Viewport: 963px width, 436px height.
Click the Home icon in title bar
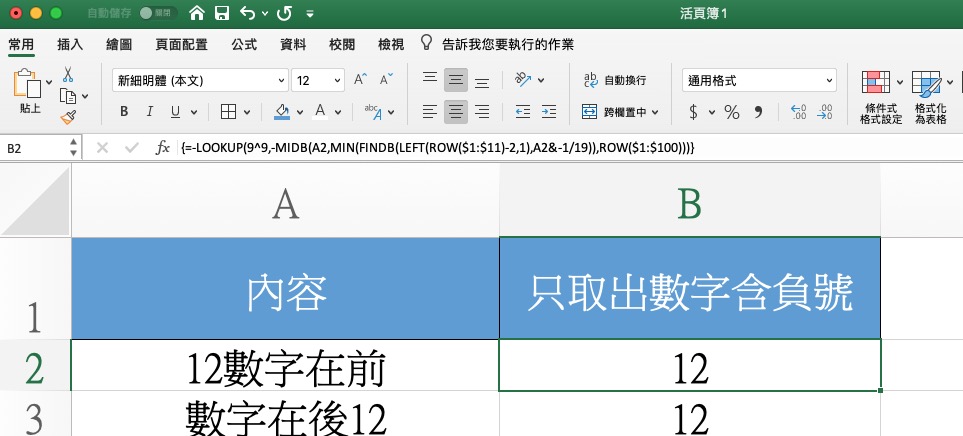197,13
